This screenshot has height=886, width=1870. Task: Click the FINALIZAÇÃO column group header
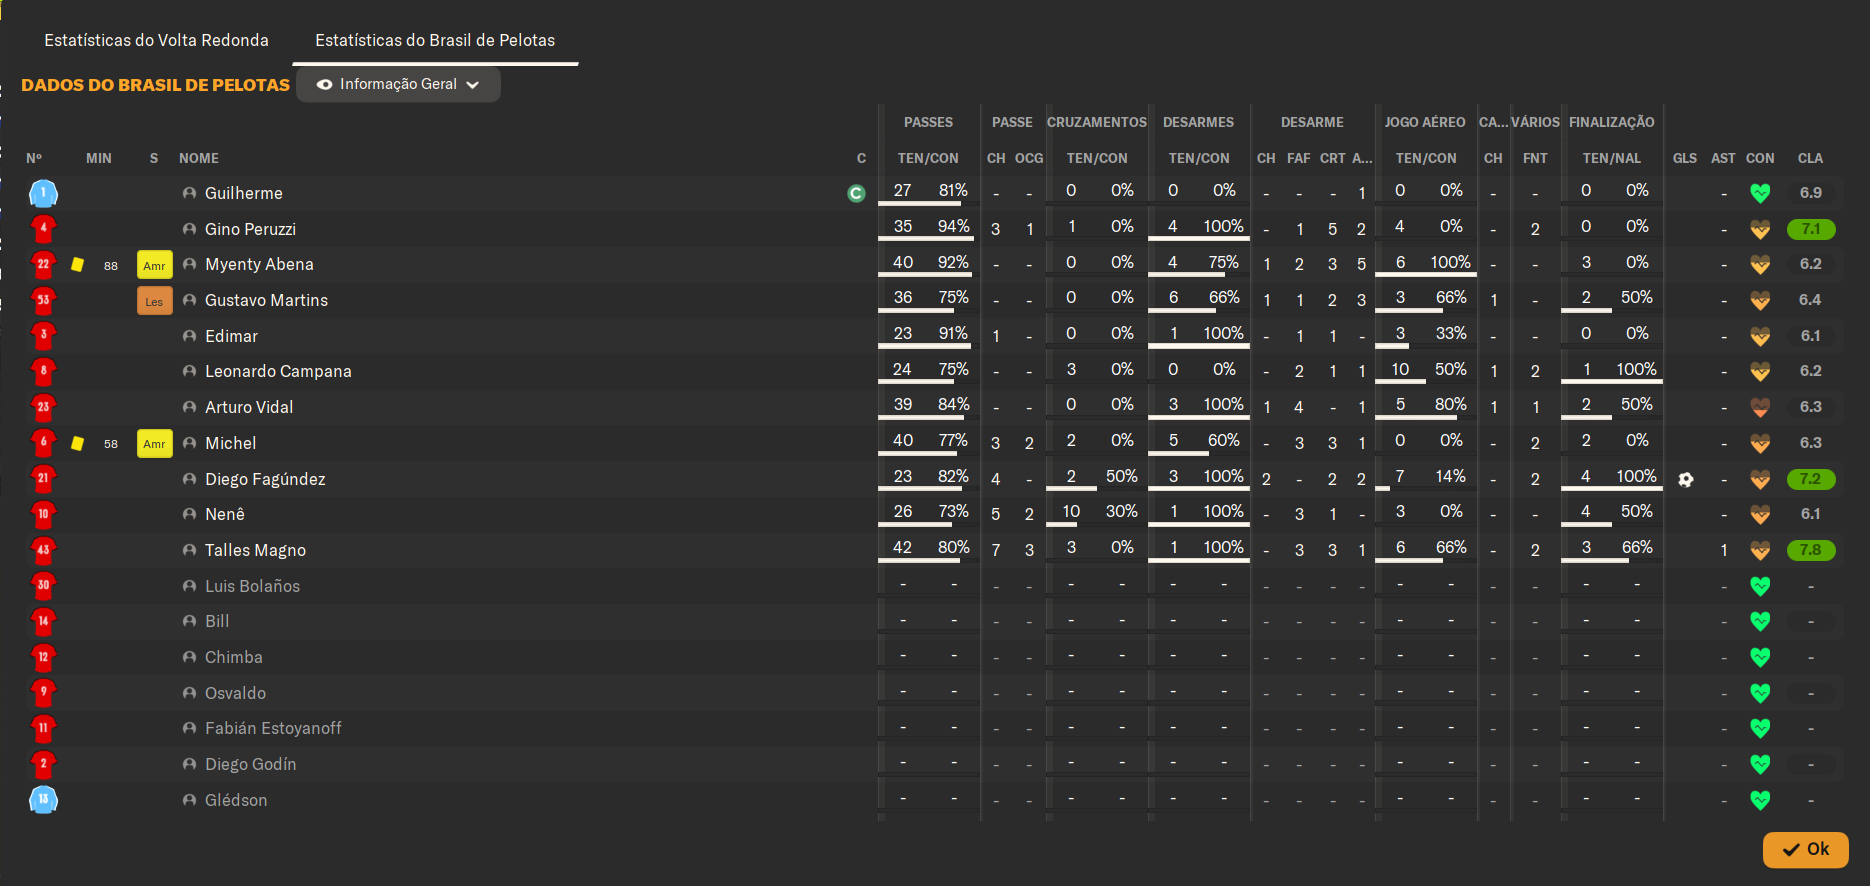point(1611,122)
